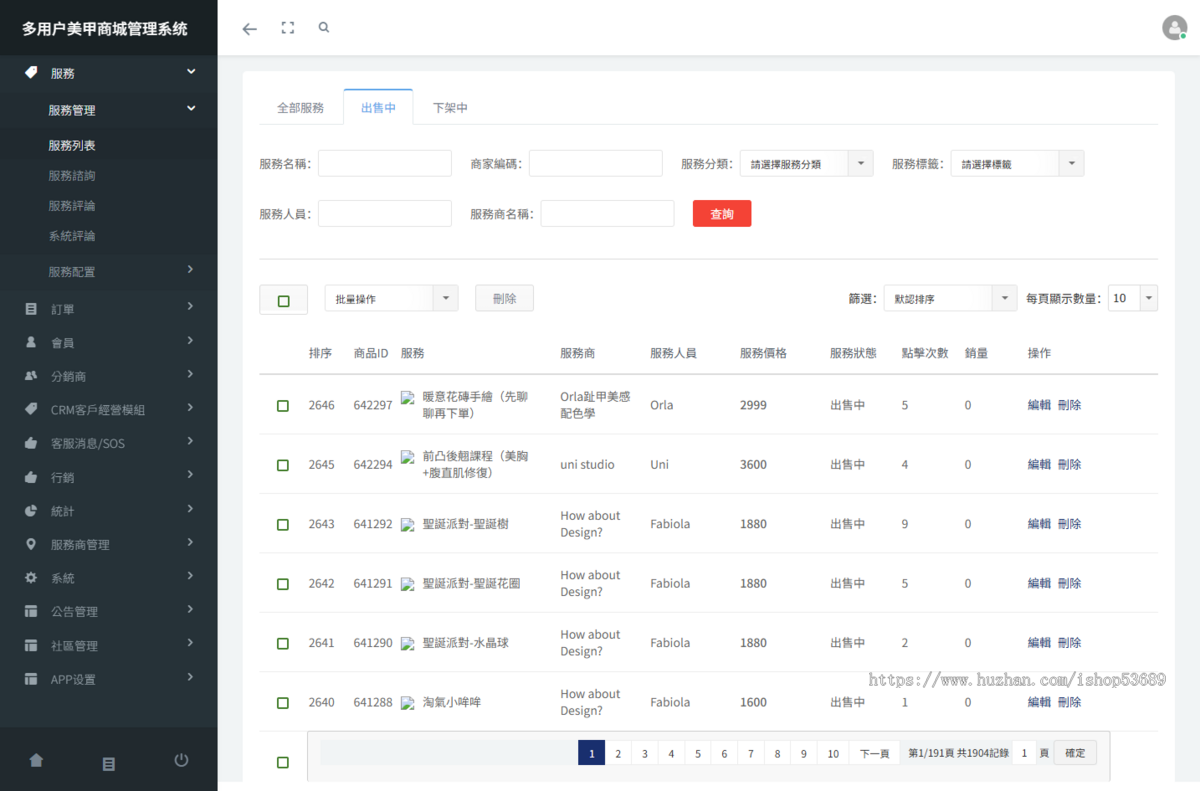Click the 系統 gear icon in sidebar
The height and width of the screenshot is (791, 1200).
[31, 578]
